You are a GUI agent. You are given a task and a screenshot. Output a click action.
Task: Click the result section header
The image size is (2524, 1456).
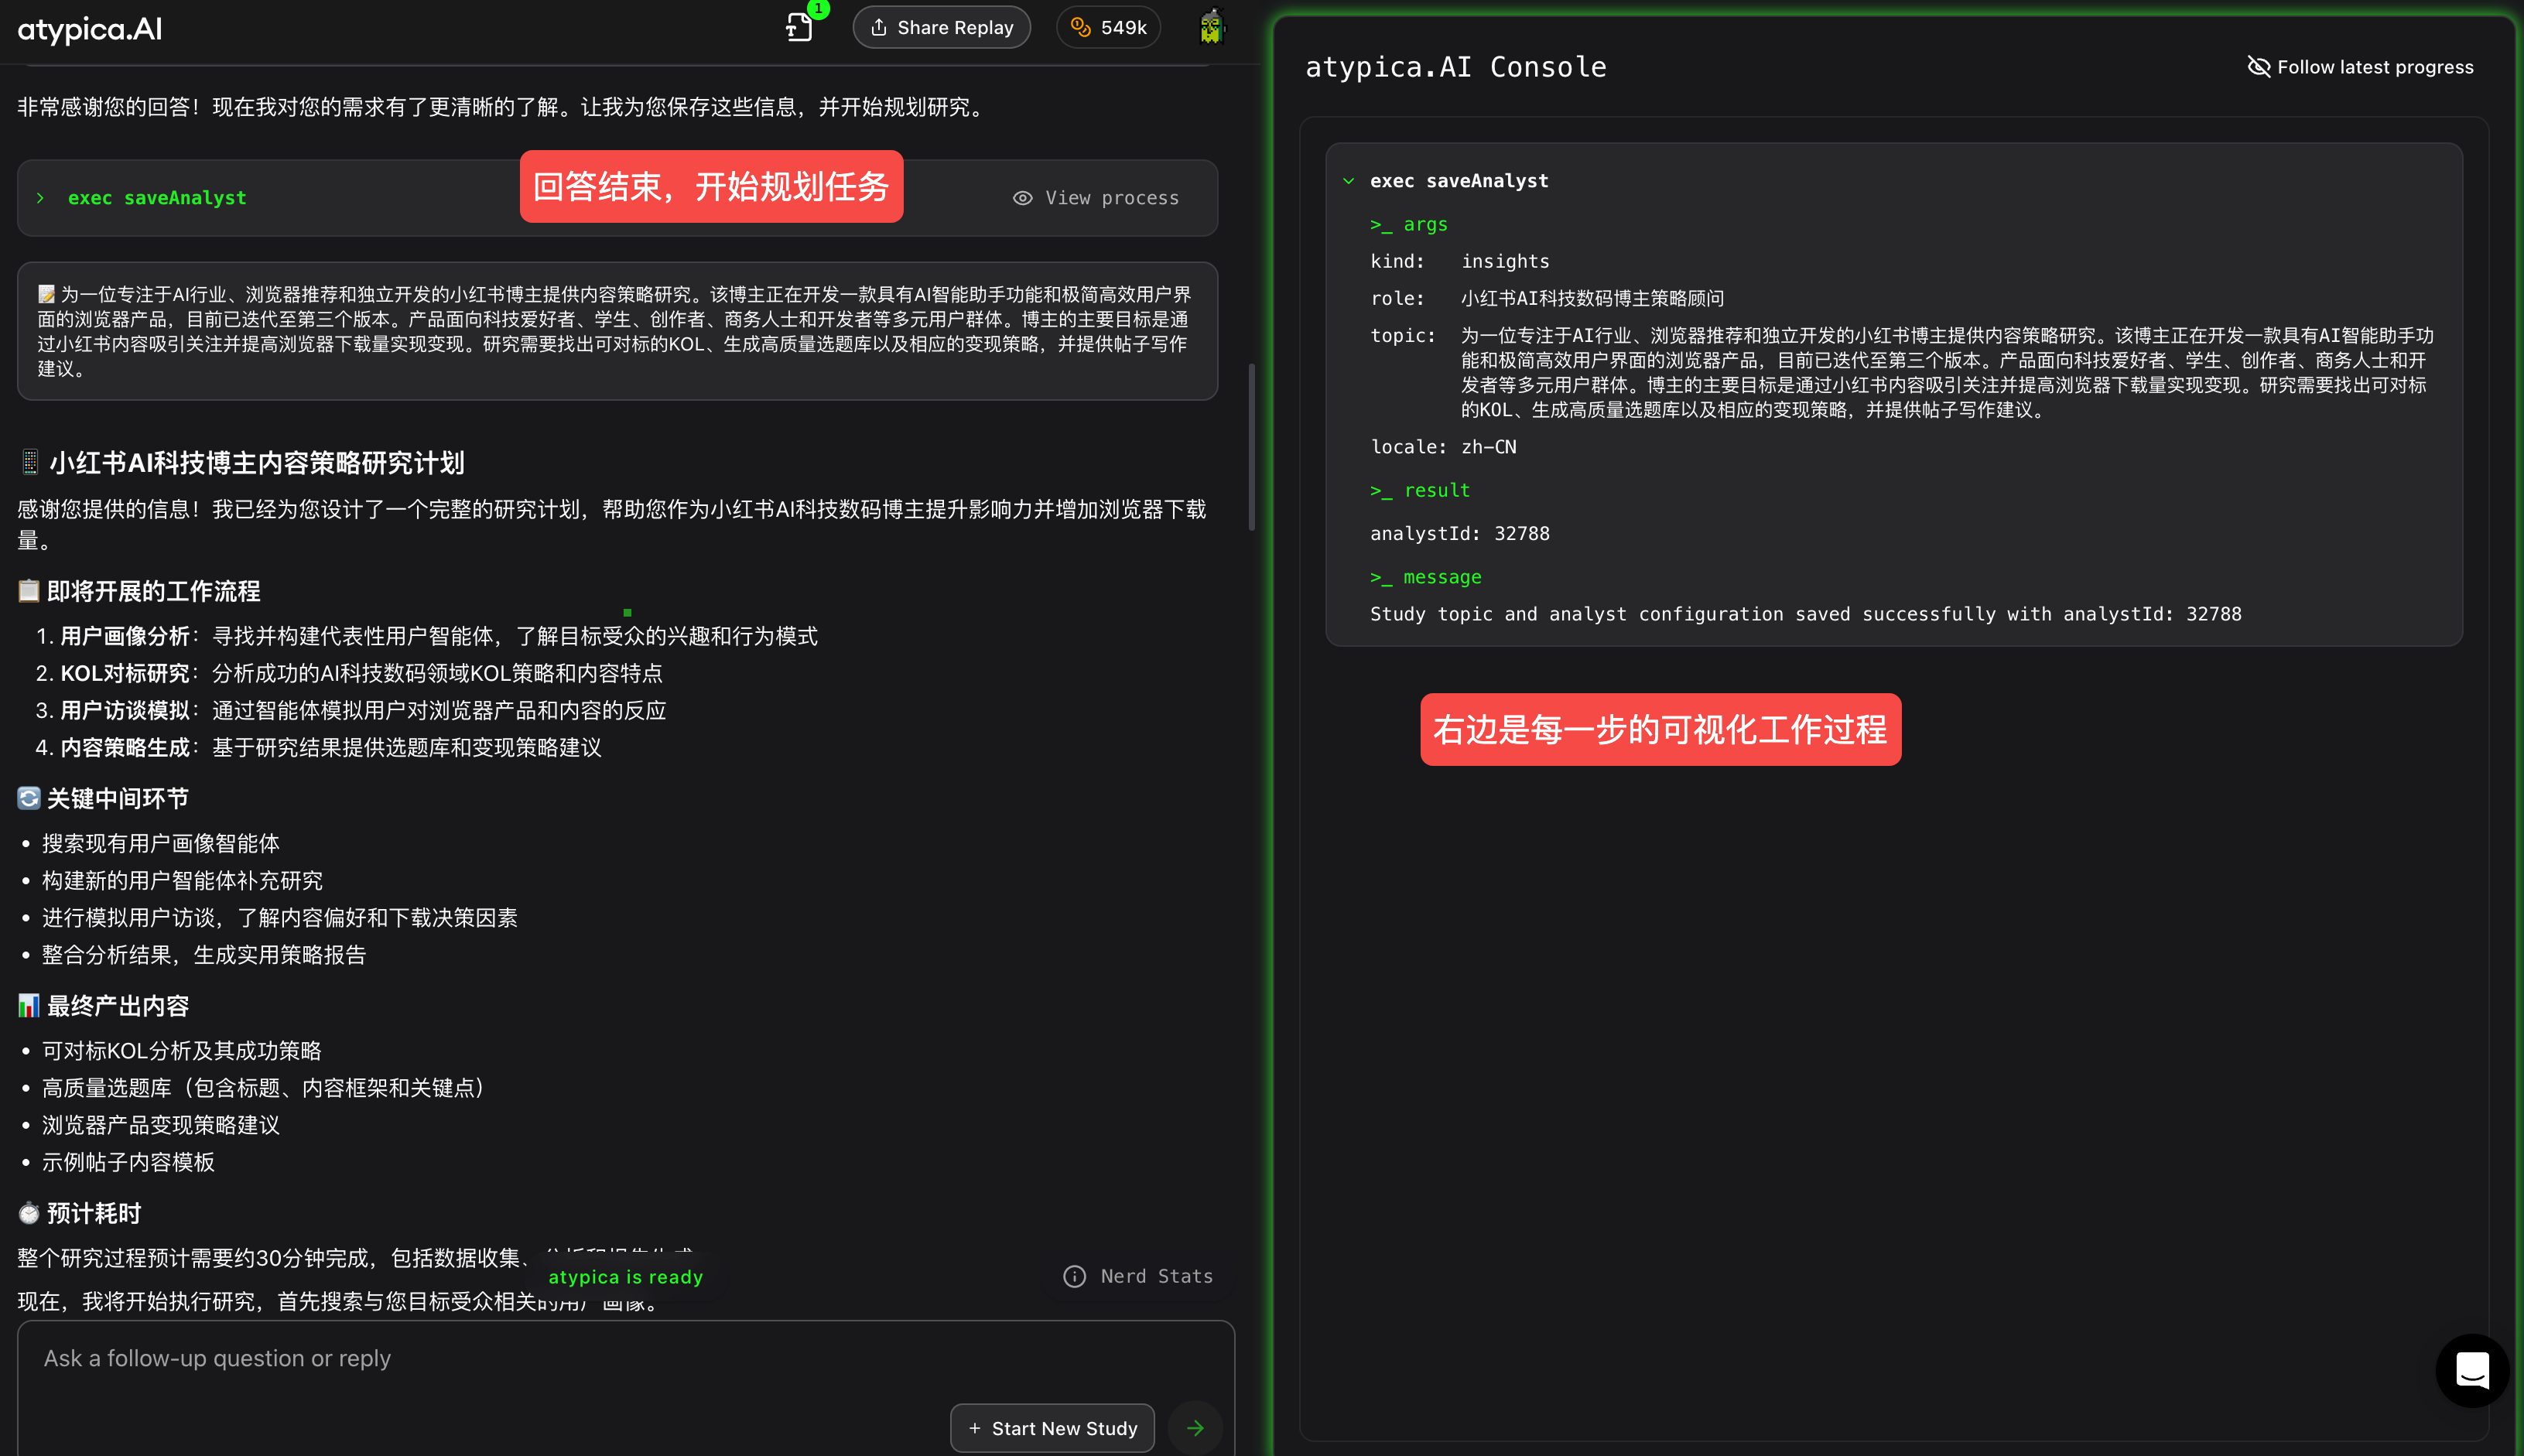1420,490
